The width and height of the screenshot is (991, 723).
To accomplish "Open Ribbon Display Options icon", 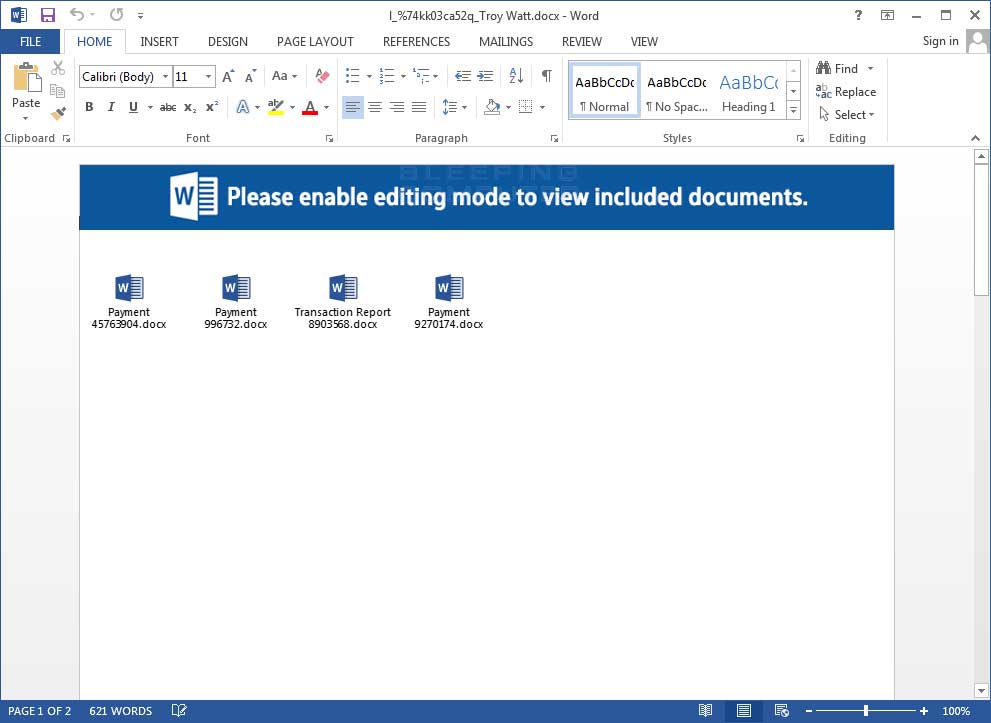I will (x=887, y=15).
